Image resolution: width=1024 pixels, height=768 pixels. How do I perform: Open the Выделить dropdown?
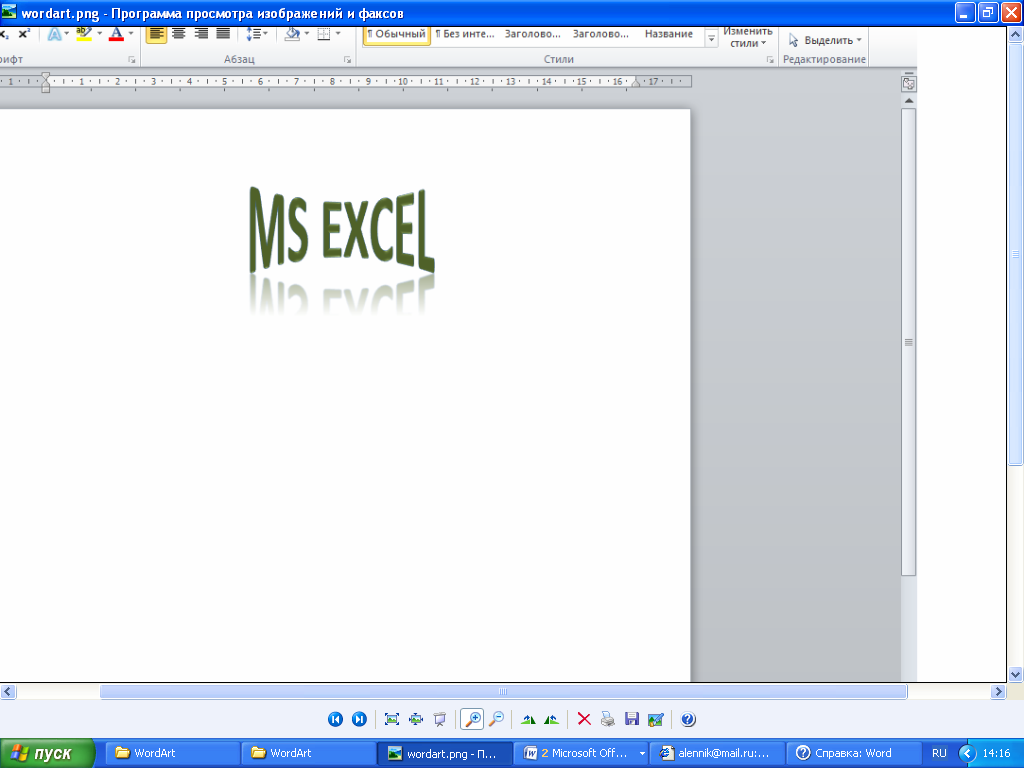[825, 40]
